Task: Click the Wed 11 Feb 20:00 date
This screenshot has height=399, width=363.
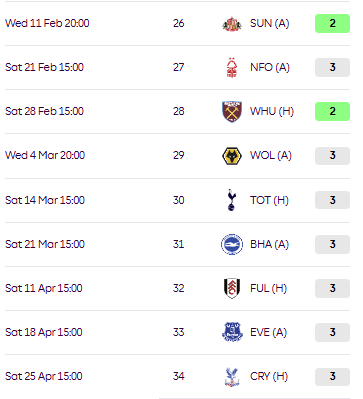Action: [x=47, y=23]
